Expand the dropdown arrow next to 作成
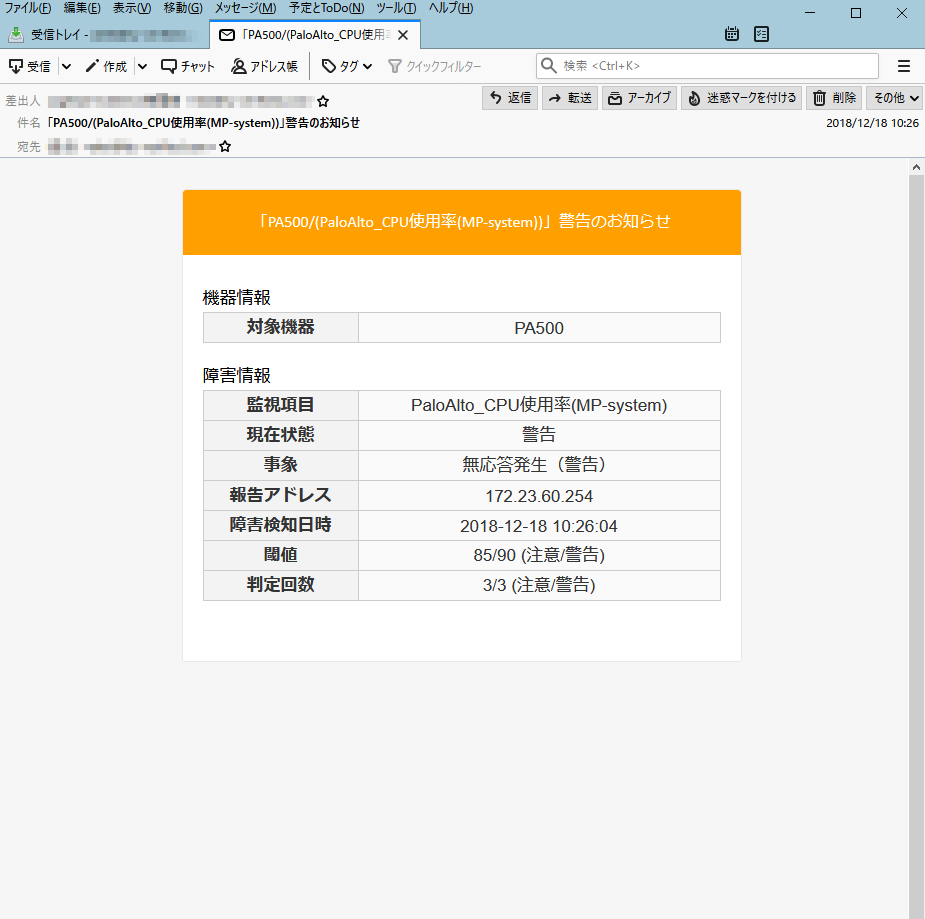This screenshot has height=919, width=925. click(142, 66)
